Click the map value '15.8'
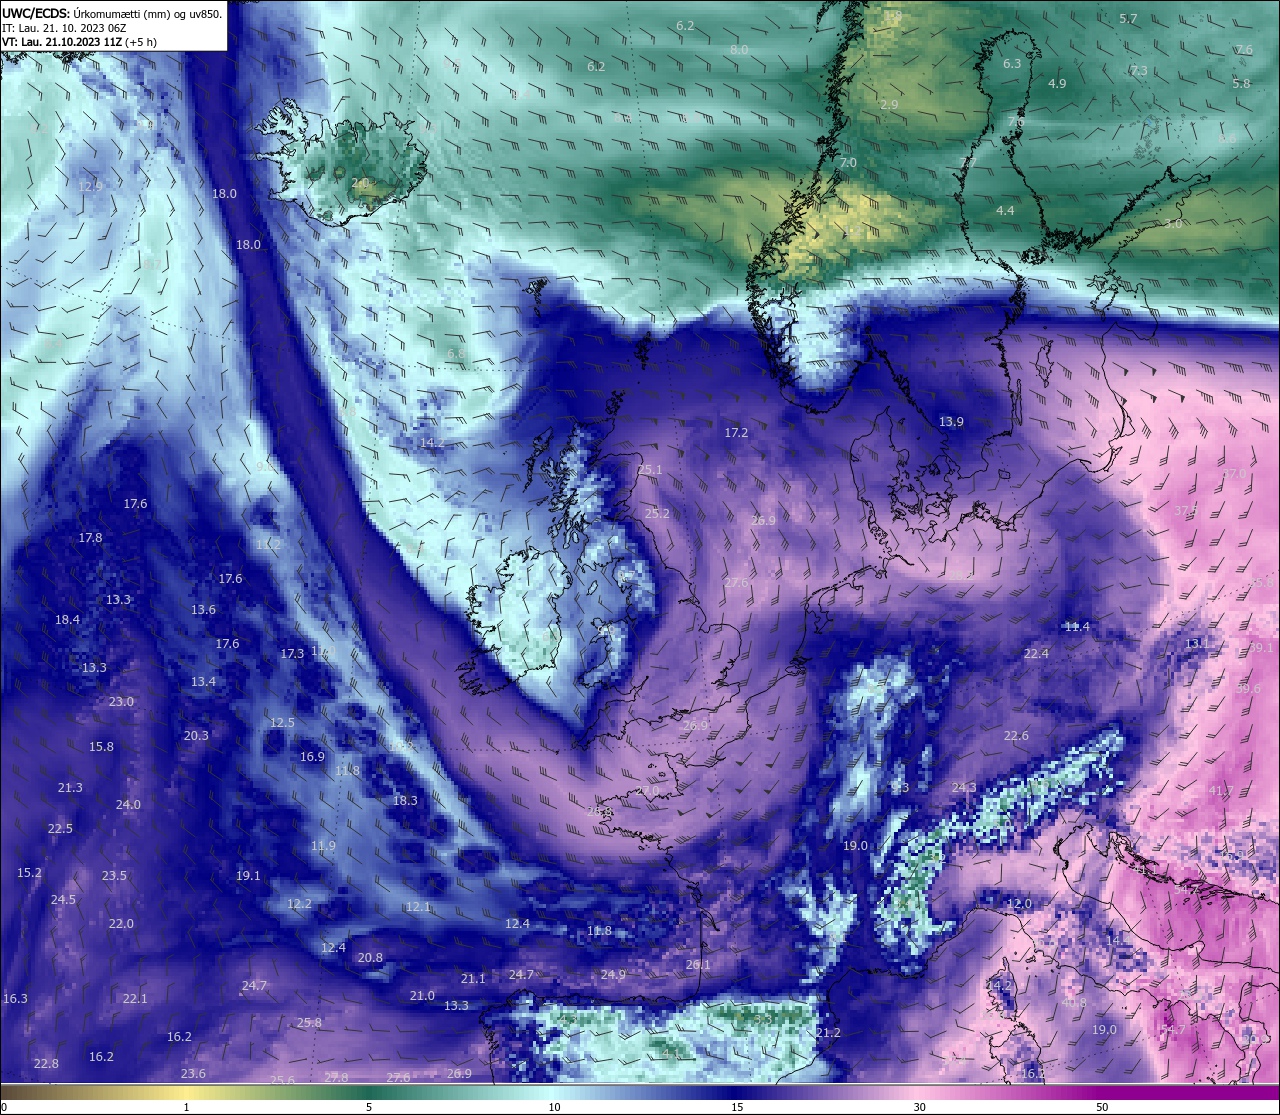 point(101,747)
